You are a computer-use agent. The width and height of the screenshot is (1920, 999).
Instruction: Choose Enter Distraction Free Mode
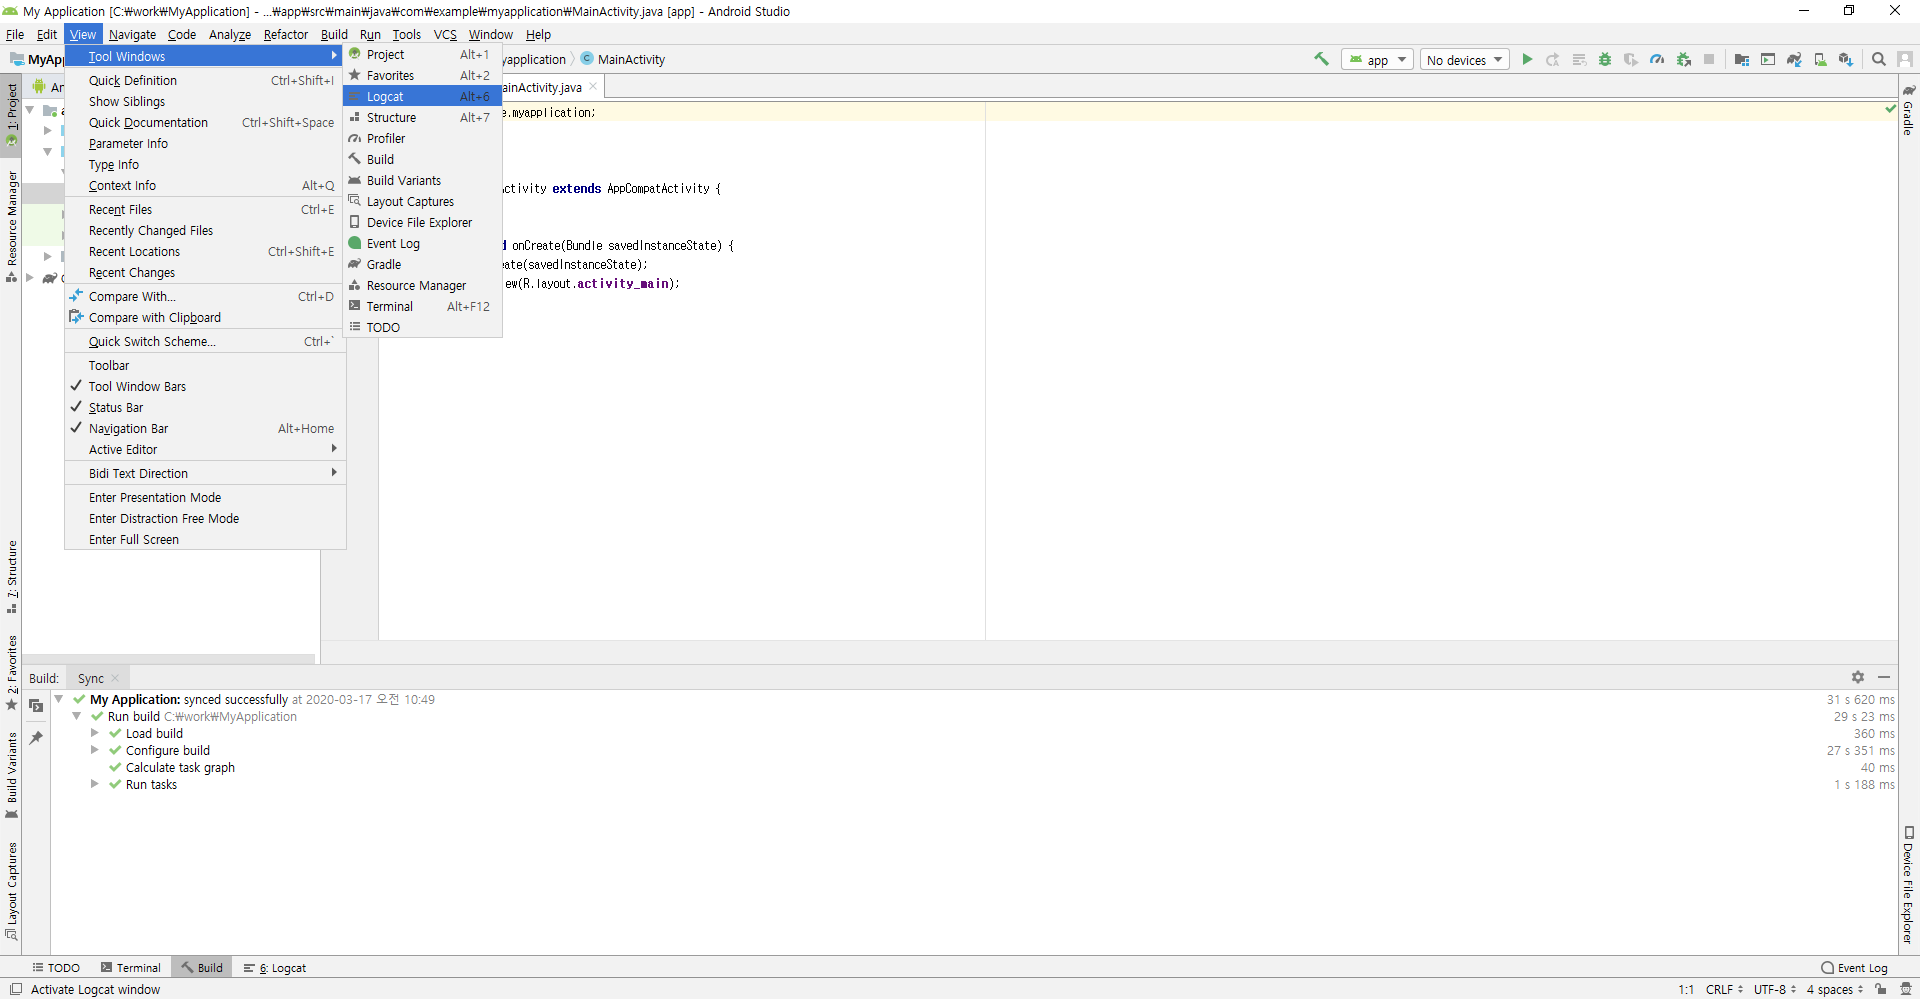205,519
